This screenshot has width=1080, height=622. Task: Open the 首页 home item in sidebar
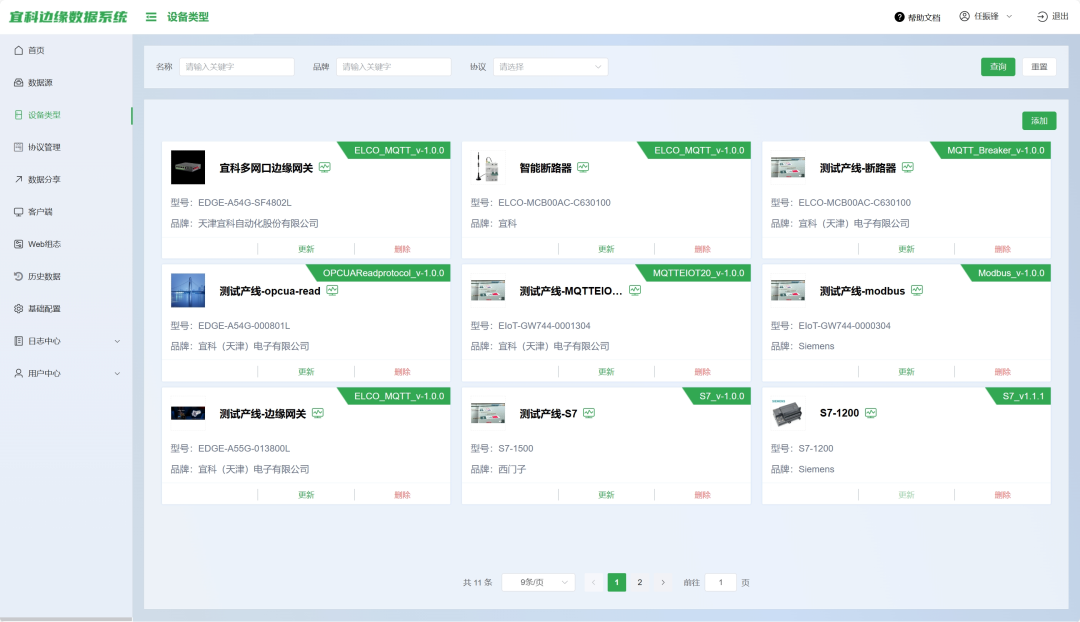coord(36,50)
